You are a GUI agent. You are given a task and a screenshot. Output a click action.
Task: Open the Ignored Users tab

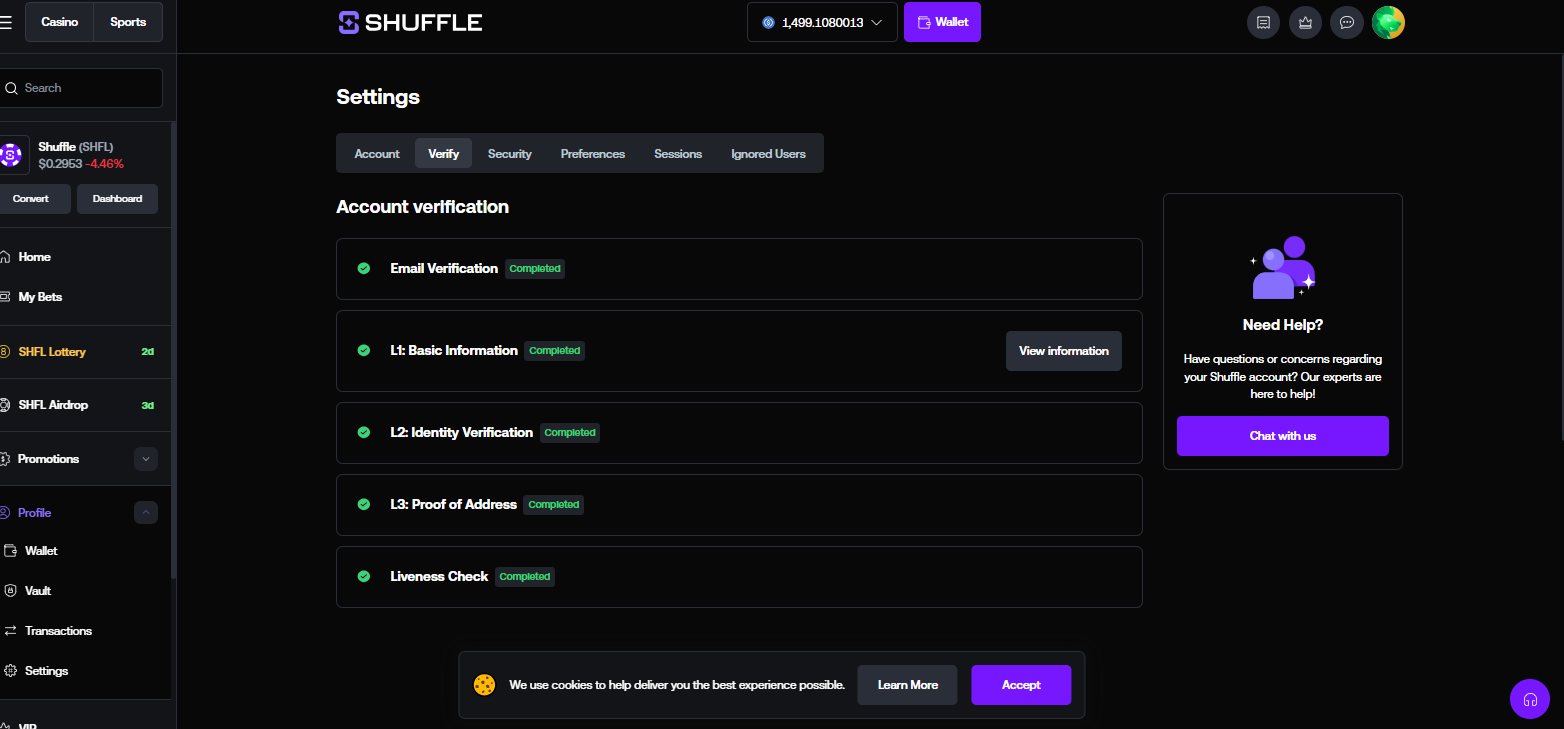[768, 154]
